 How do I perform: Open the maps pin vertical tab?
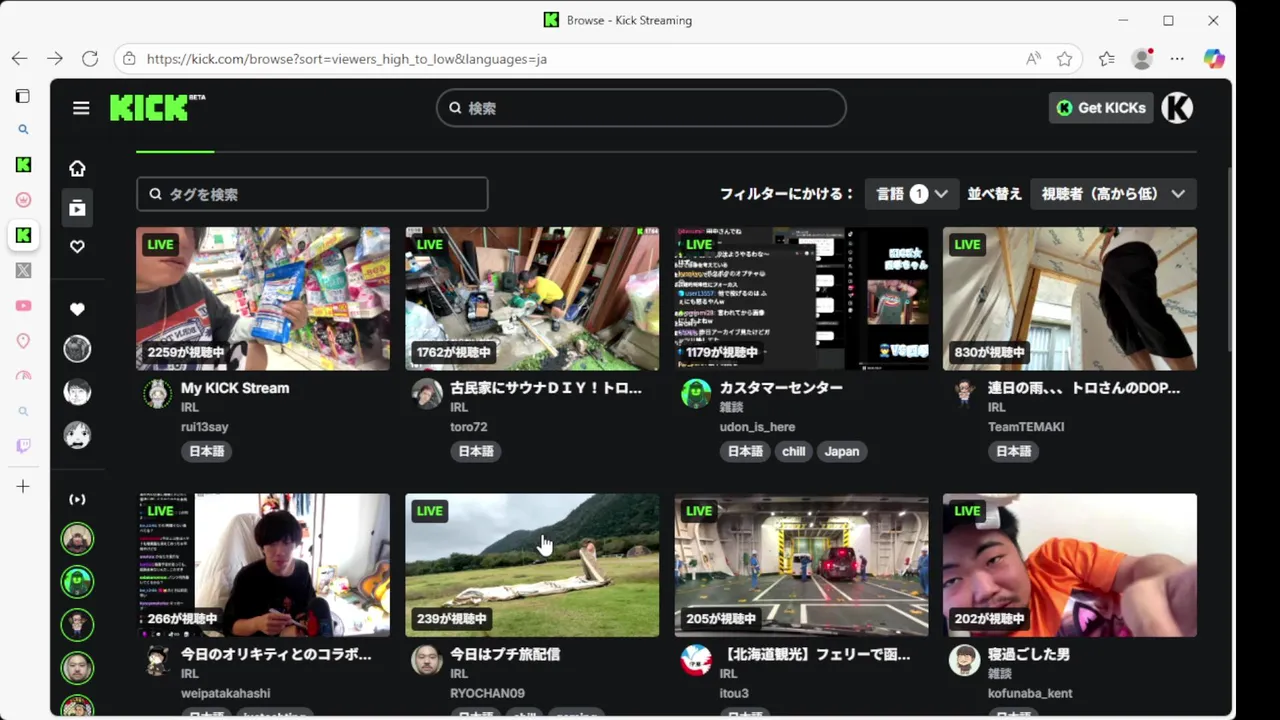pos(23,341)
